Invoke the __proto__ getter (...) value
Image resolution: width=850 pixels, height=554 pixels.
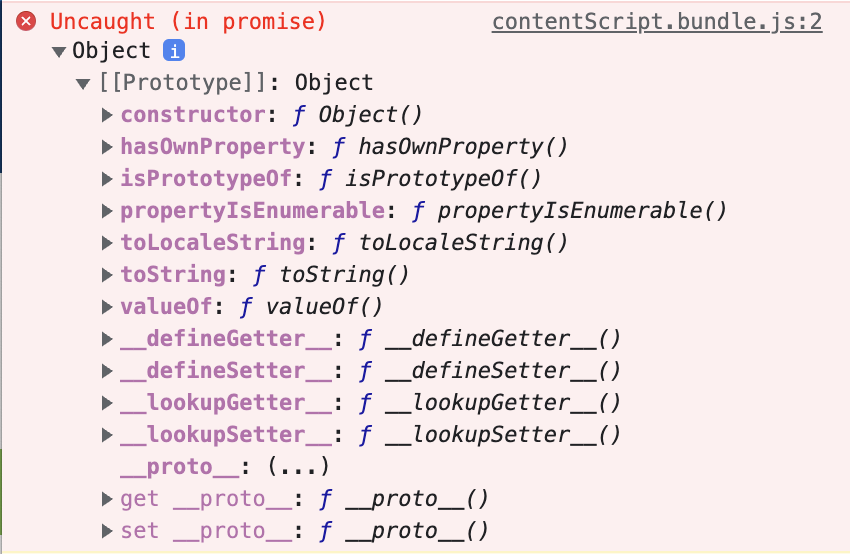tap(298, 467)
